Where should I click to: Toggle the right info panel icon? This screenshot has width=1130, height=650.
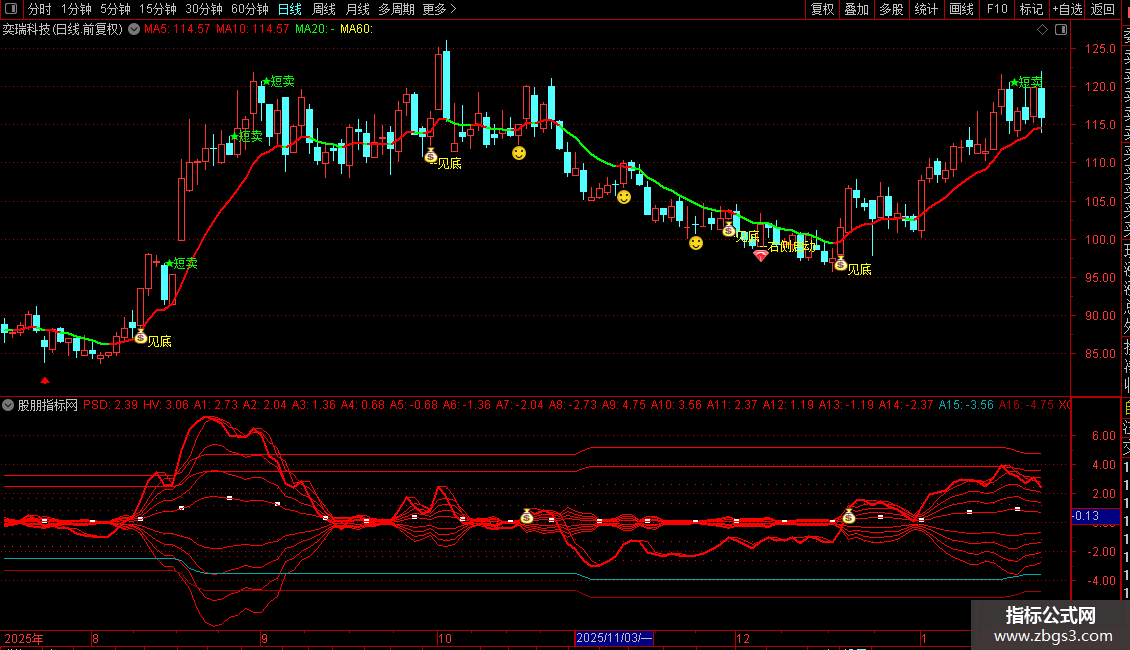pyautogui.click(x=1061, y=30)
